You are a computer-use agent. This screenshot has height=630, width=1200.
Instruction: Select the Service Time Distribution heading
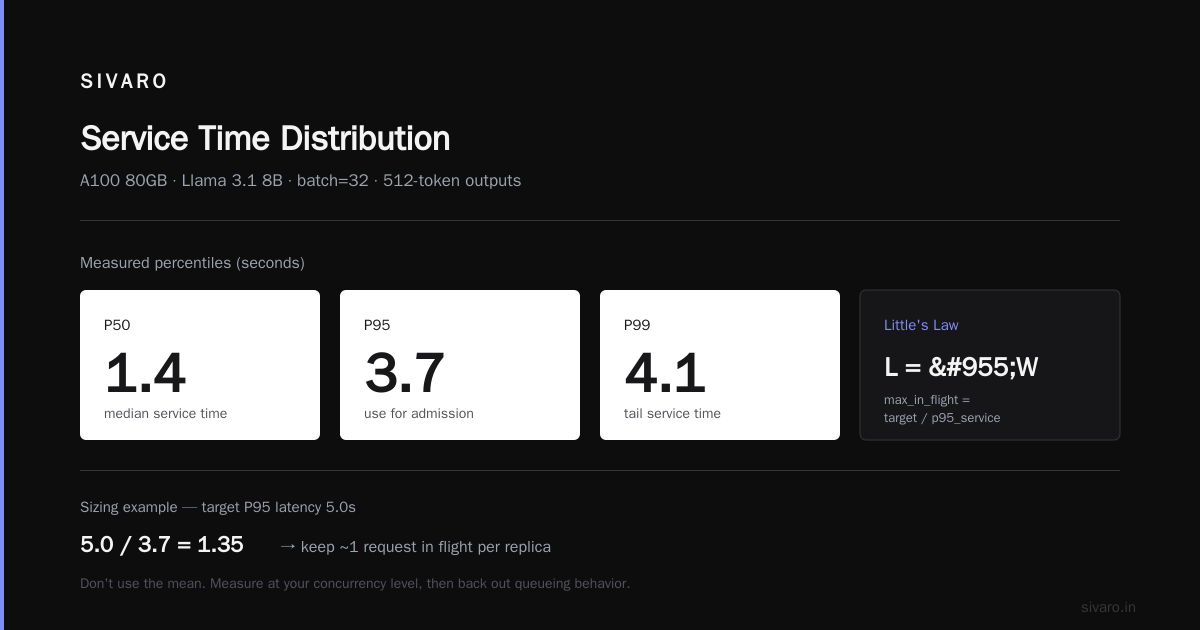(x=265, y=138)
